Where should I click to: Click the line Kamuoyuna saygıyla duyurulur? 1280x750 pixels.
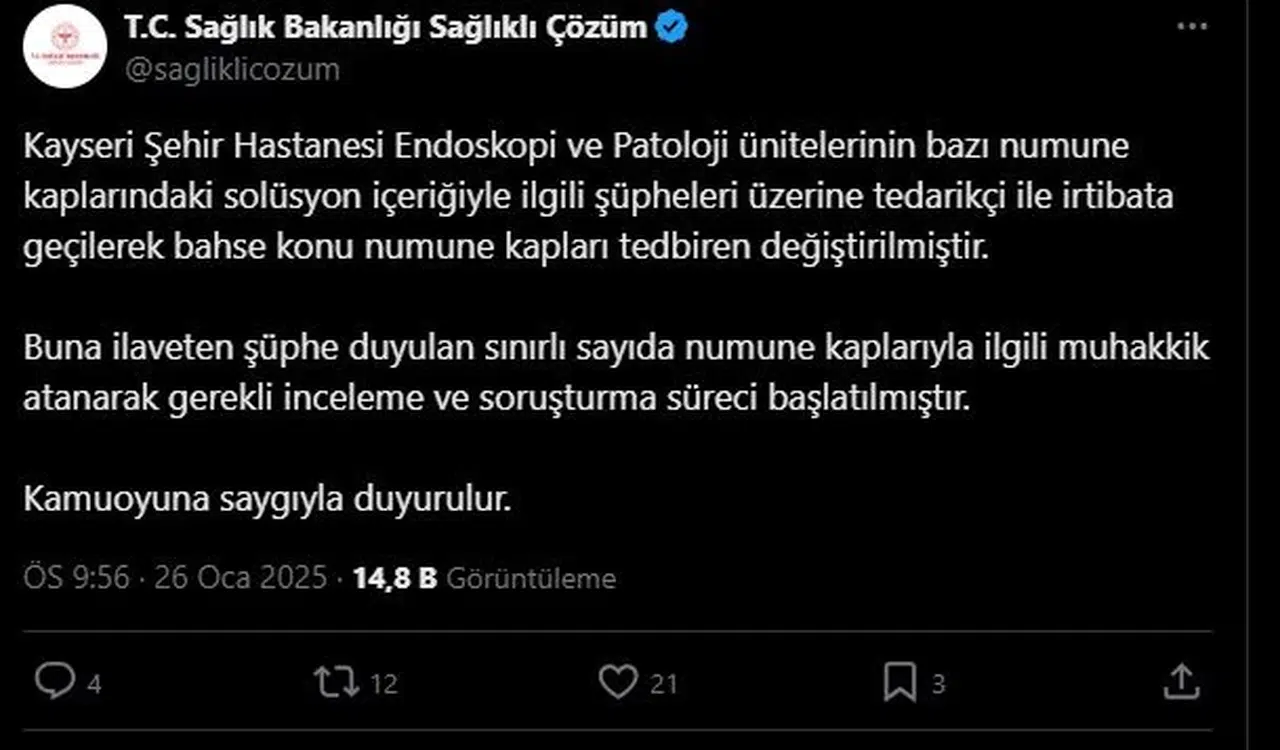pos(268,500)
